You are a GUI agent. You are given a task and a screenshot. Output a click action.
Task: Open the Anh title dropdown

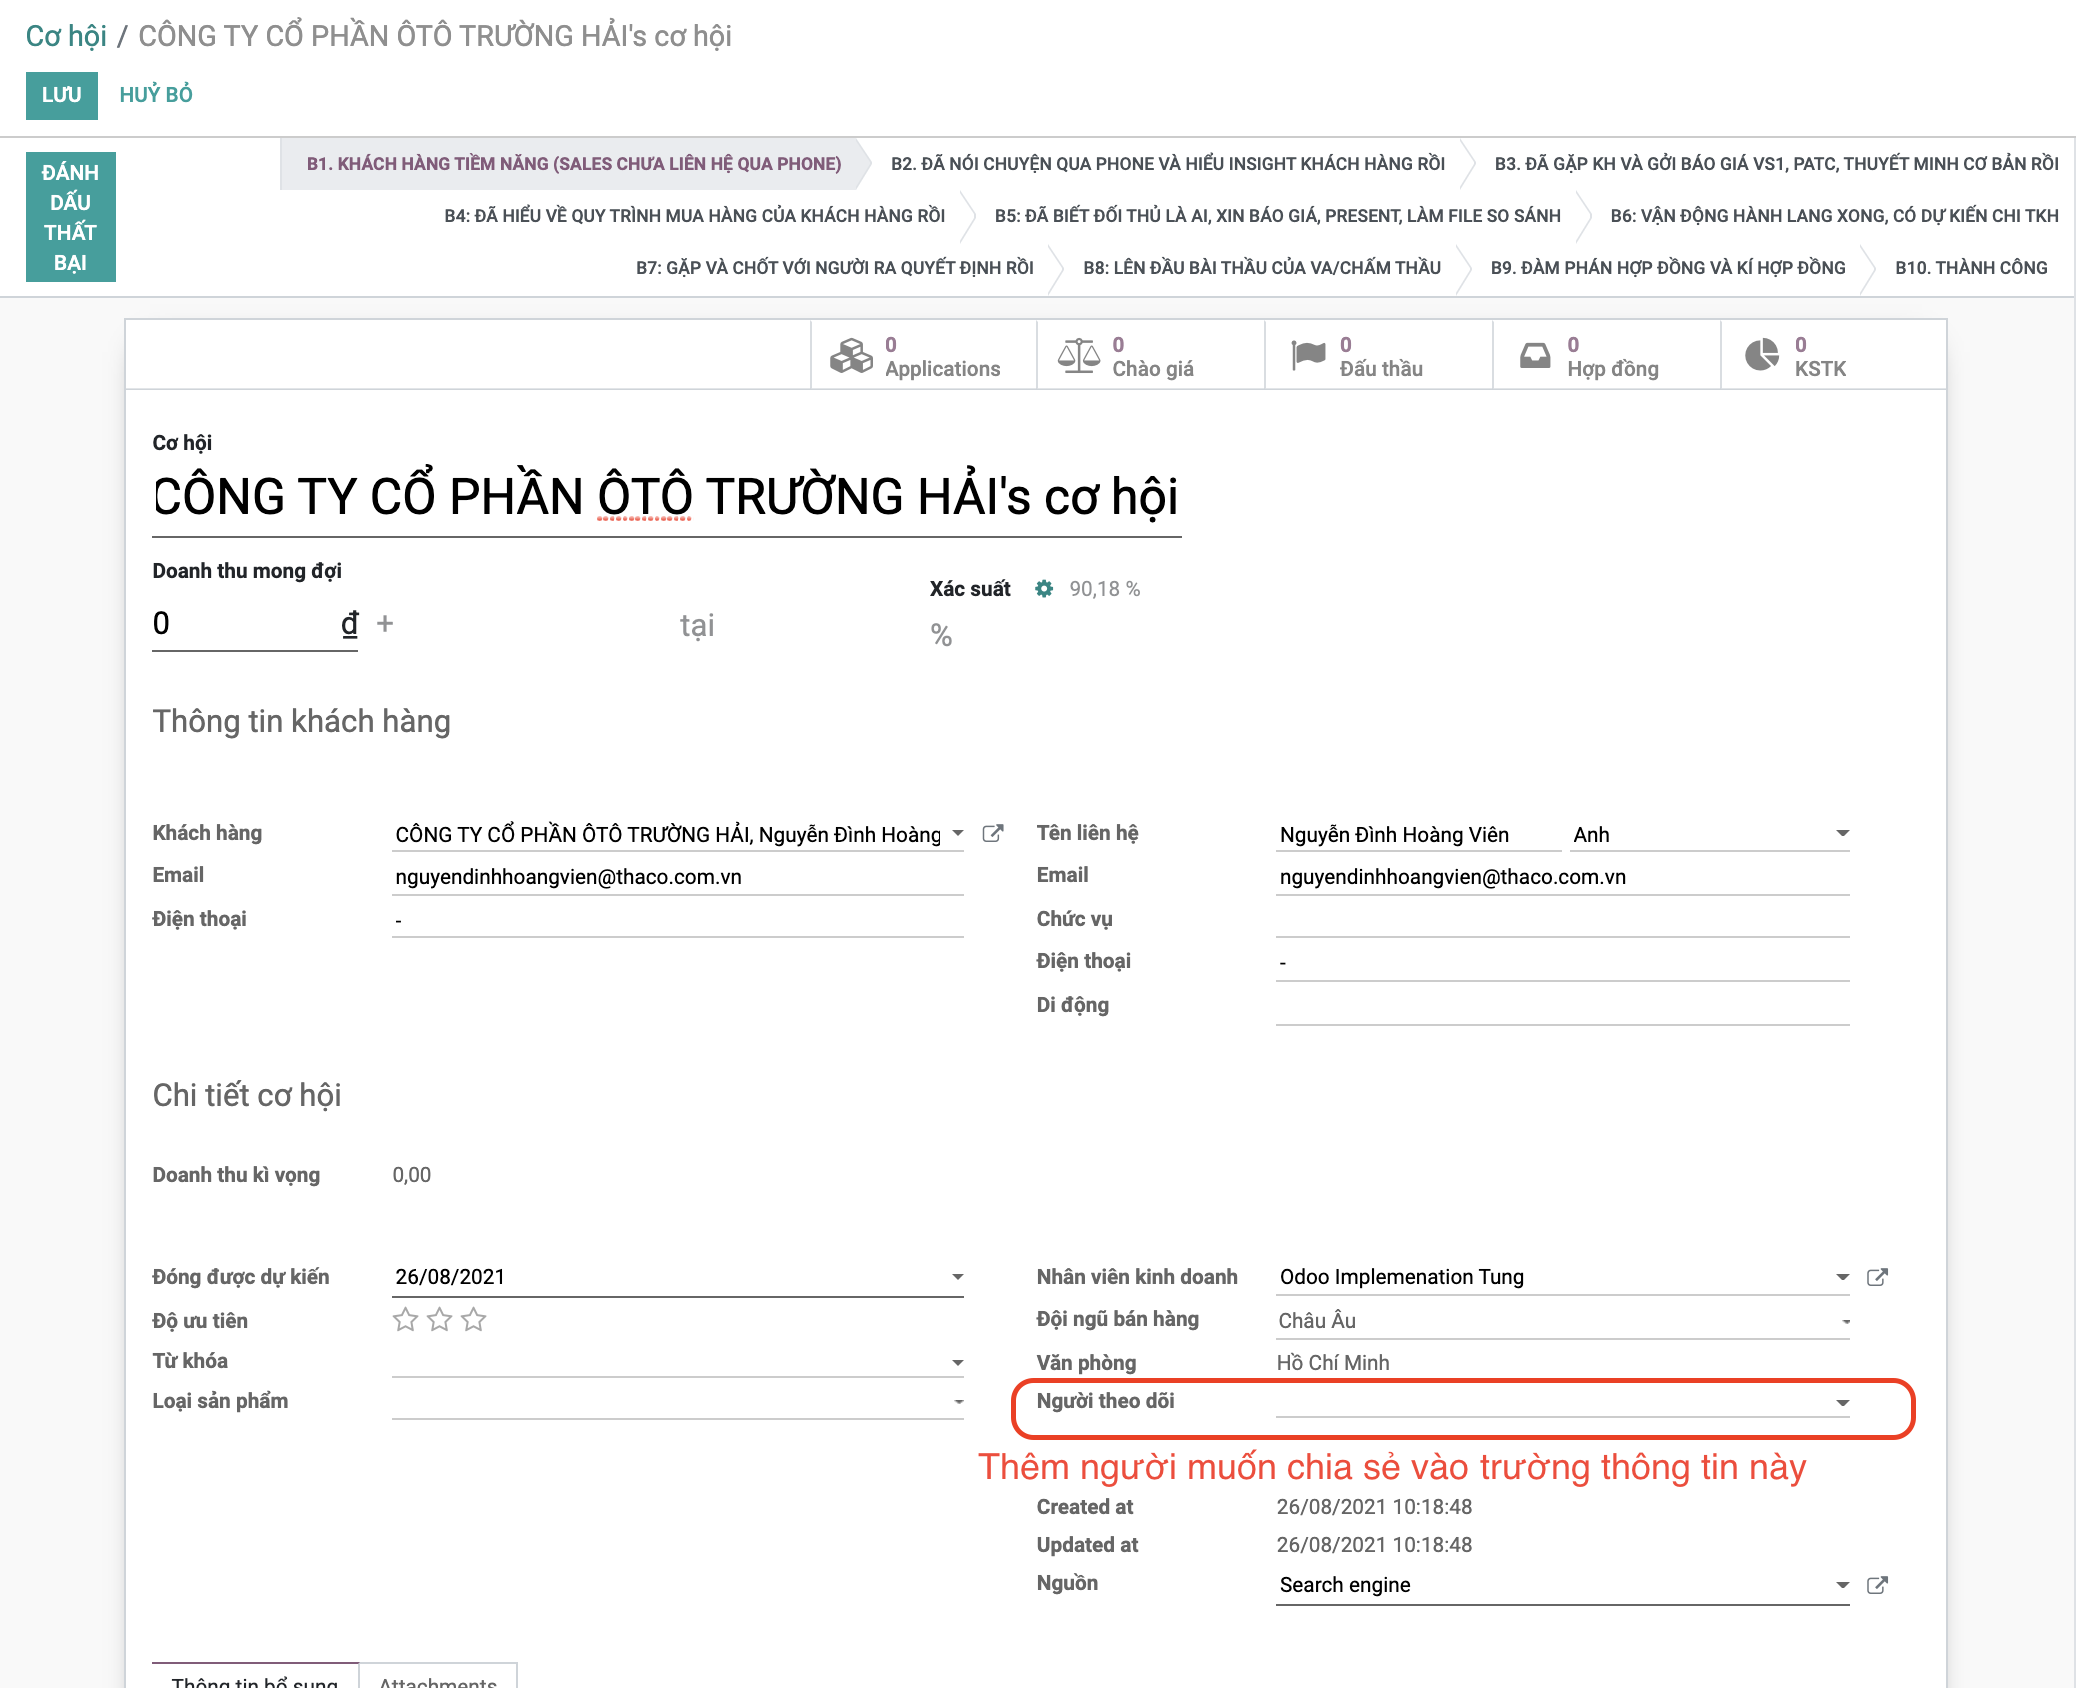[x=1842, y=834]
